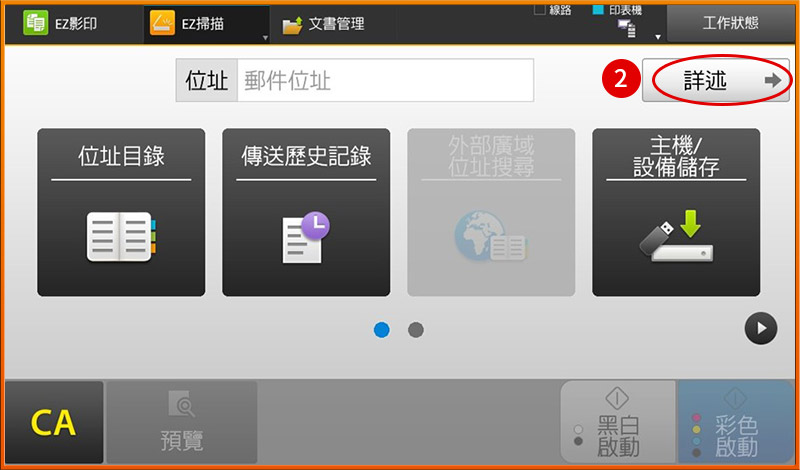Image resolution: width=800 pixels, height=470 pixels.
Task: Select the first blue page indicator dot
Action: tap(381, 330)
